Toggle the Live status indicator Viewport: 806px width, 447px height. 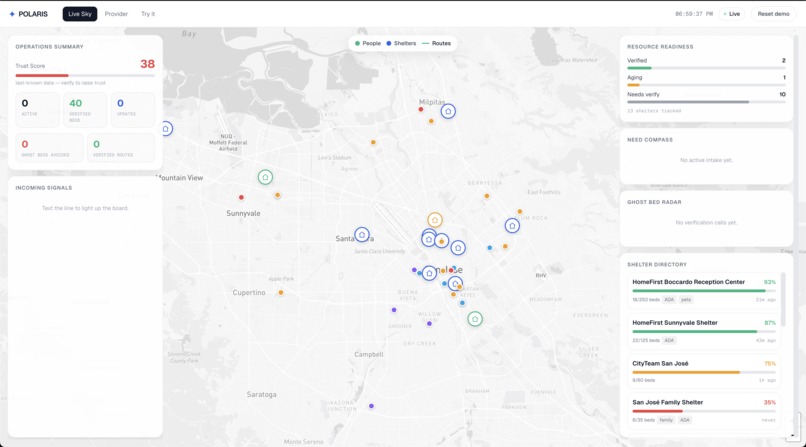tap(731, 14)
